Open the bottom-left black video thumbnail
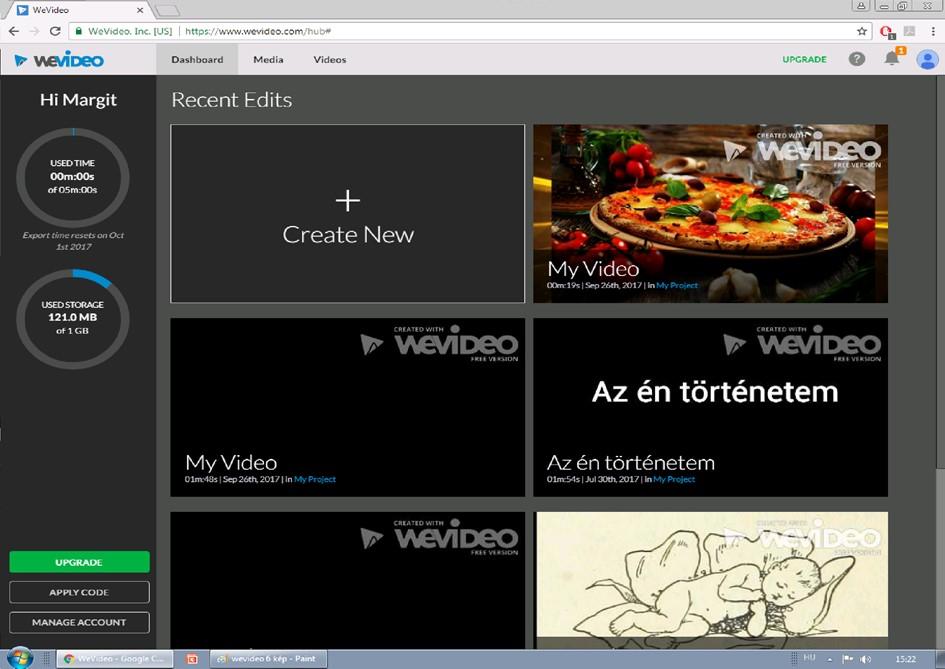The height and width of the screenshot is (669, 945). tap(348, 580)
